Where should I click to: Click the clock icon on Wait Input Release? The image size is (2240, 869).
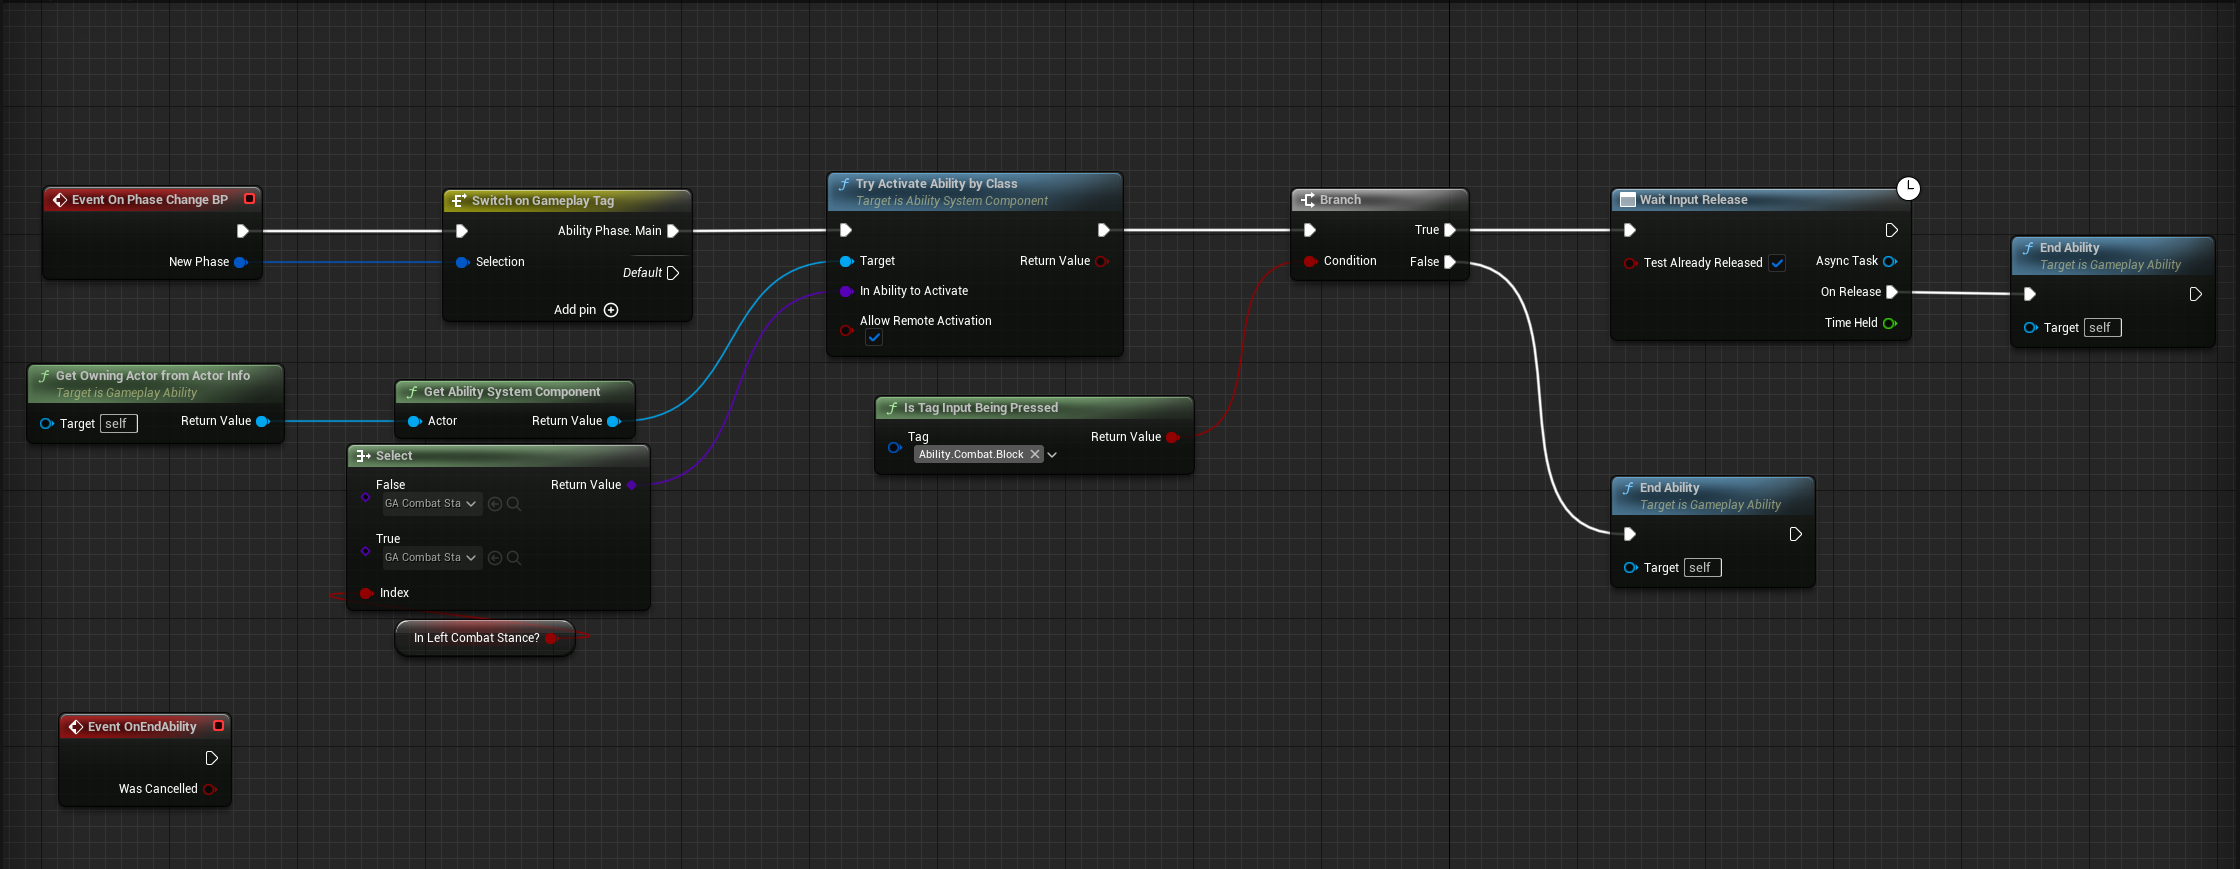click(x=1908, y=188)
